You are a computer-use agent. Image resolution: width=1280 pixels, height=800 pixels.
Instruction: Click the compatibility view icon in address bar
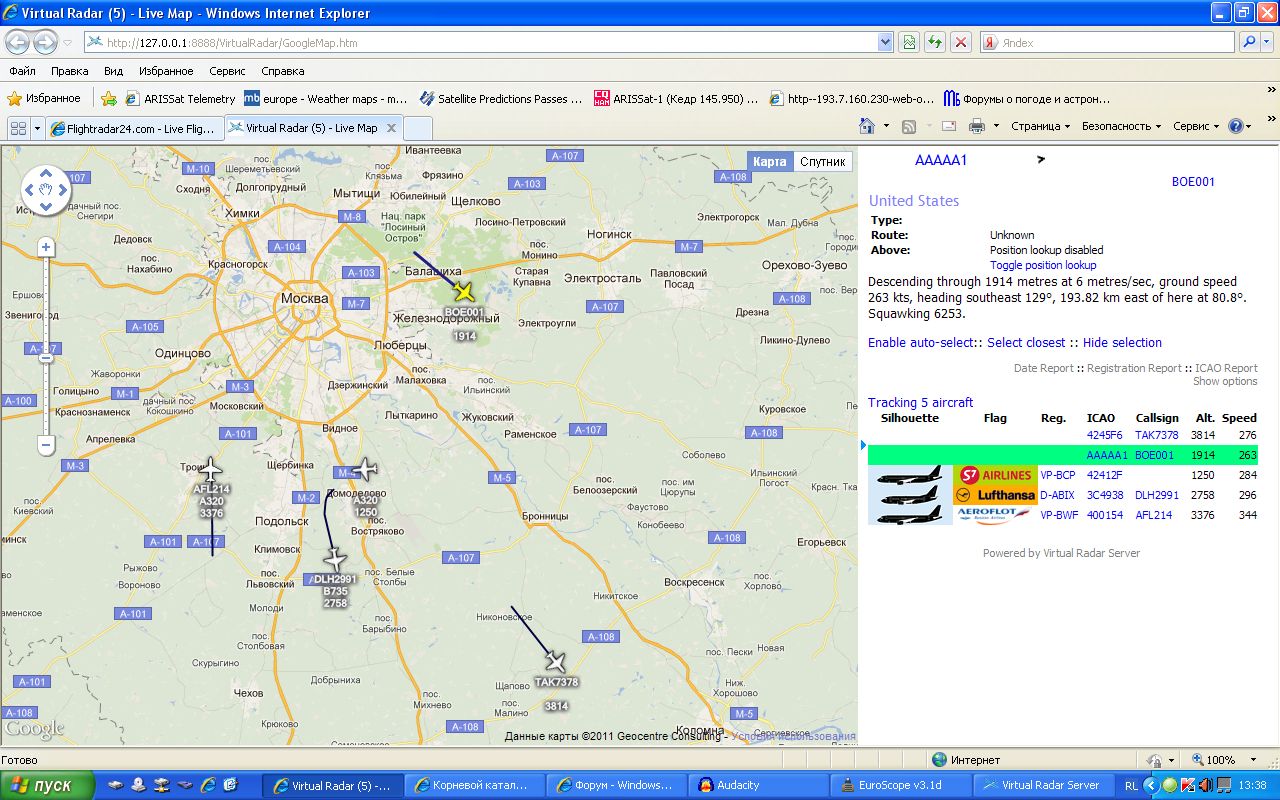tap(908, 43)
